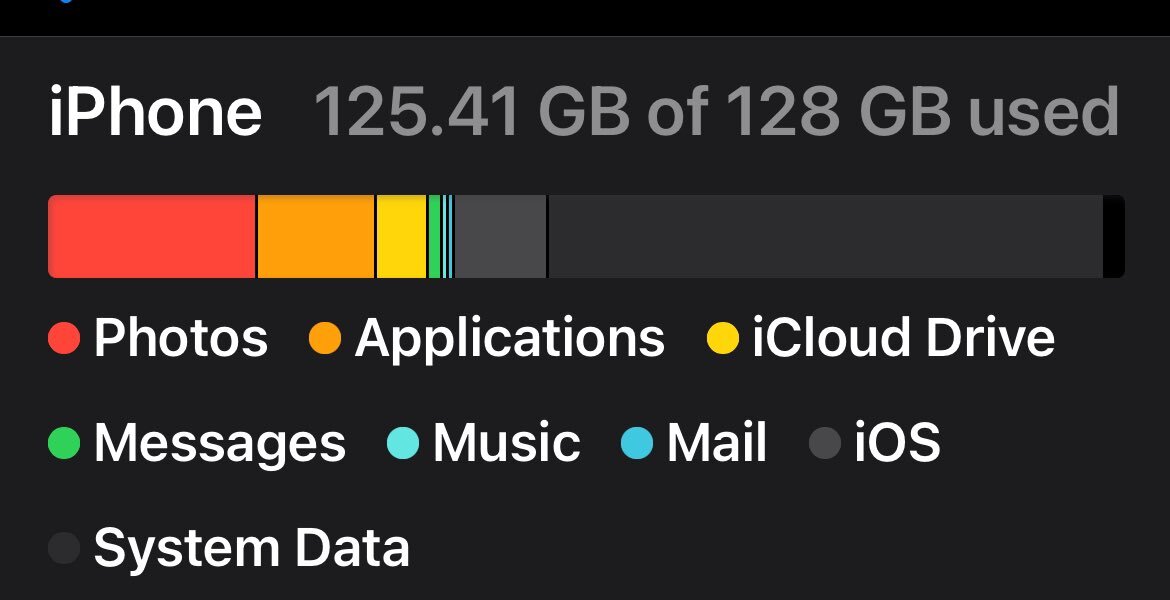This screenshot has width=1170, height=600.
Task: Tap the wide System Data bar segment
Action: [x=825, y=237]
